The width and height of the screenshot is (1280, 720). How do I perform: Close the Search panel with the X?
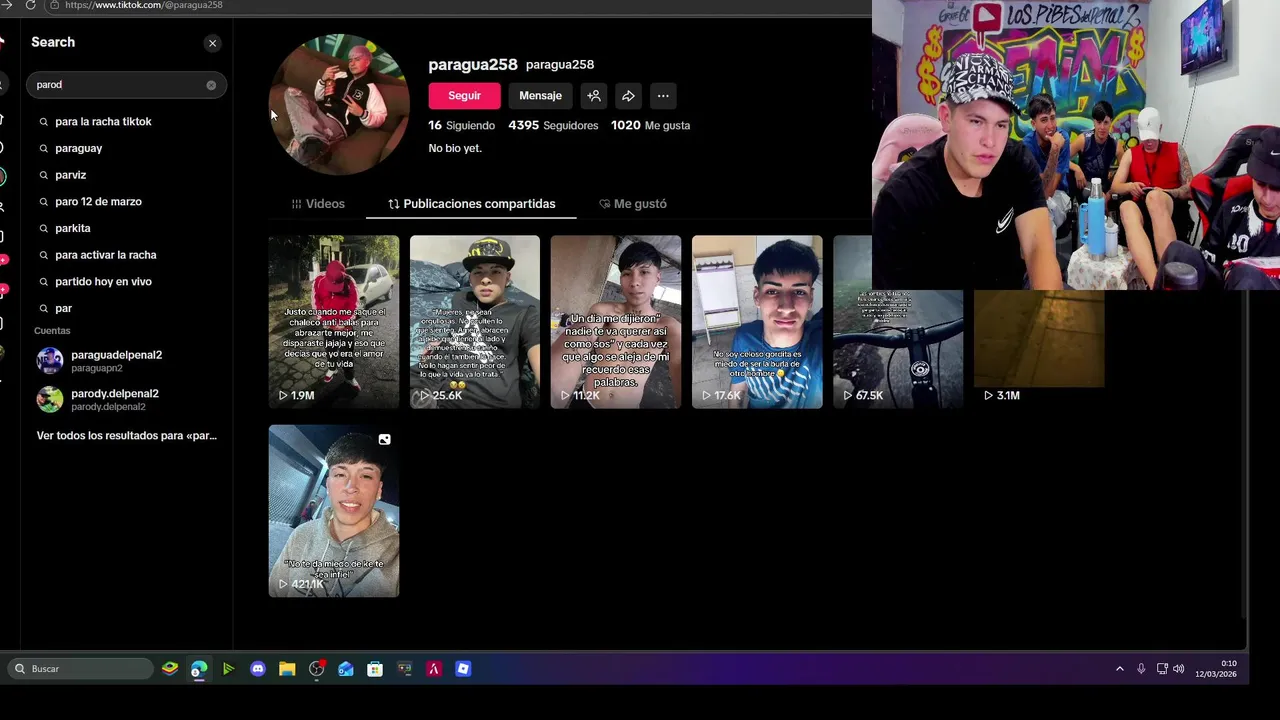pyautogui.click(x=212, y=43)
